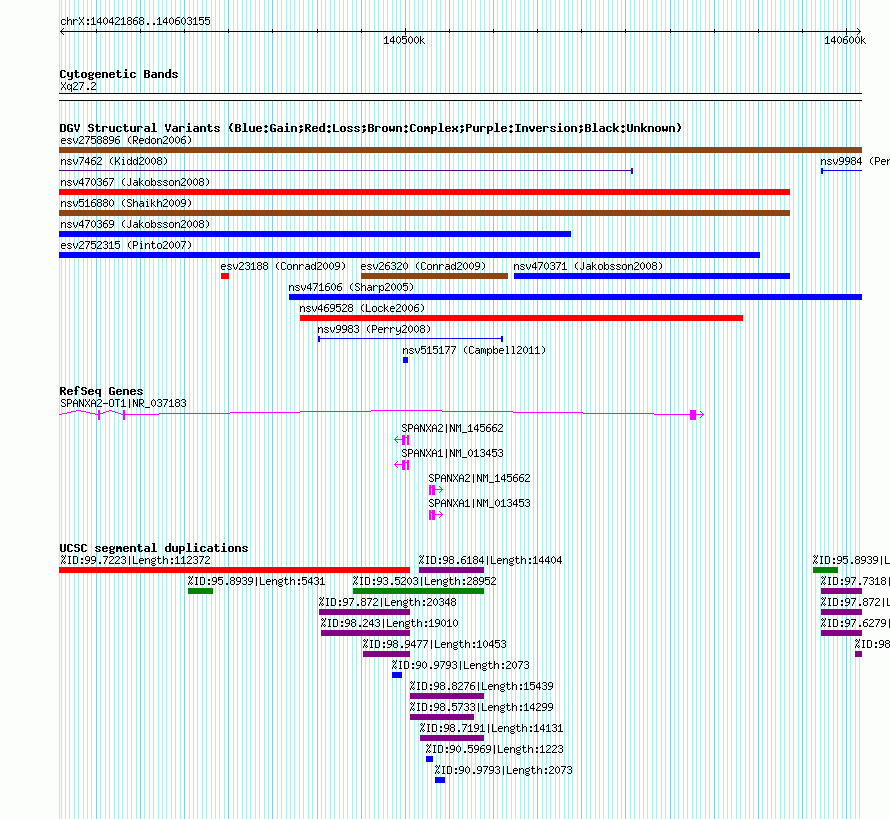Click the 140500k ruler position label
The width and height of the screenshot is (890, 819).
[x=404, y=40]
